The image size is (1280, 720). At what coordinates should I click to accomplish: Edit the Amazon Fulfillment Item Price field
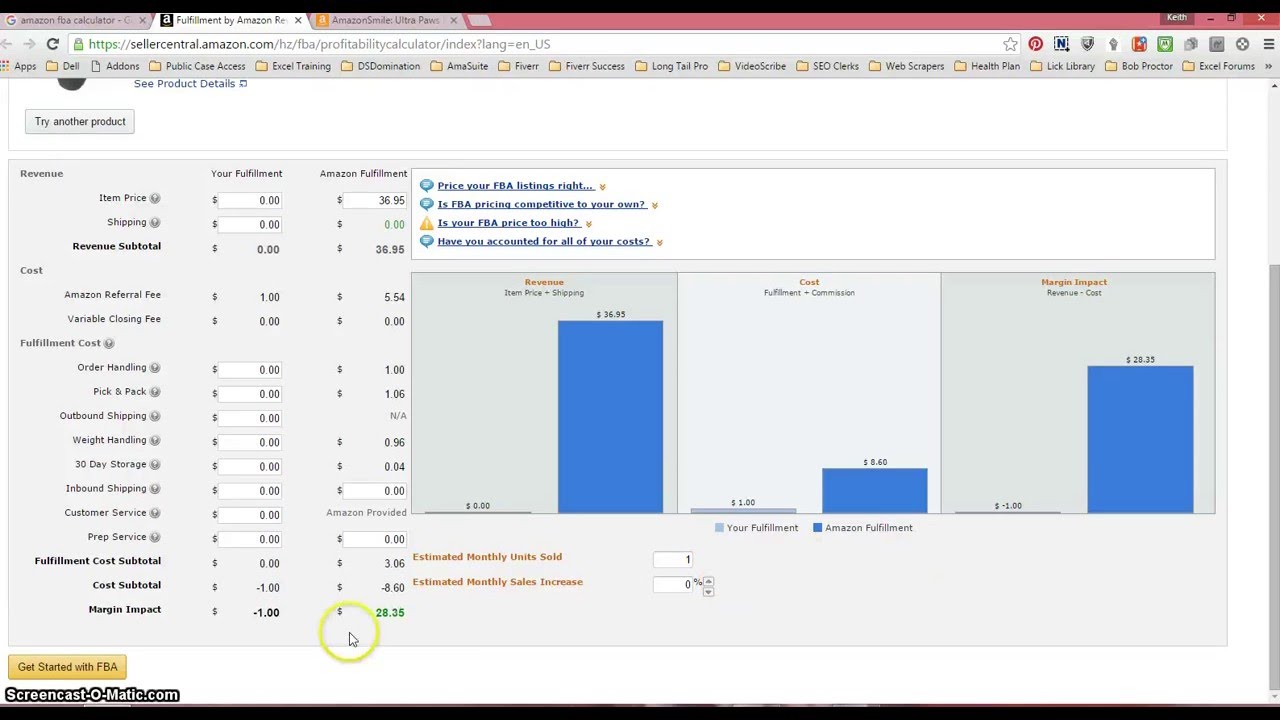(376, 200)
